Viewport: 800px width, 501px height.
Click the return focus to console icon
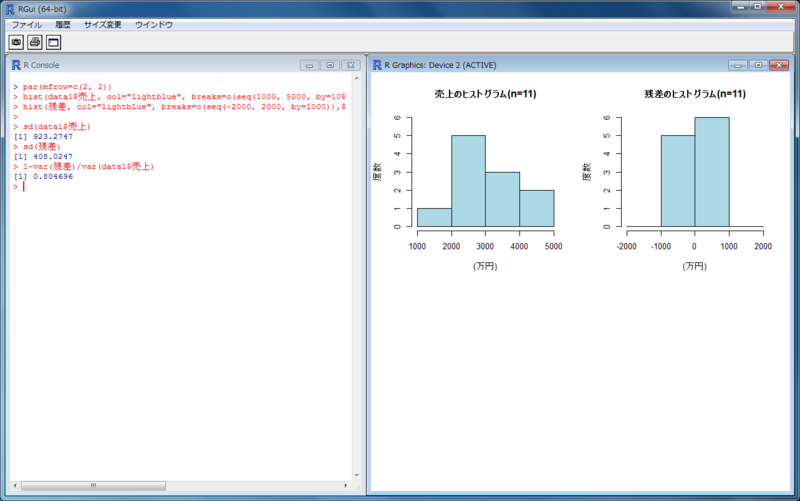(54, 42)
